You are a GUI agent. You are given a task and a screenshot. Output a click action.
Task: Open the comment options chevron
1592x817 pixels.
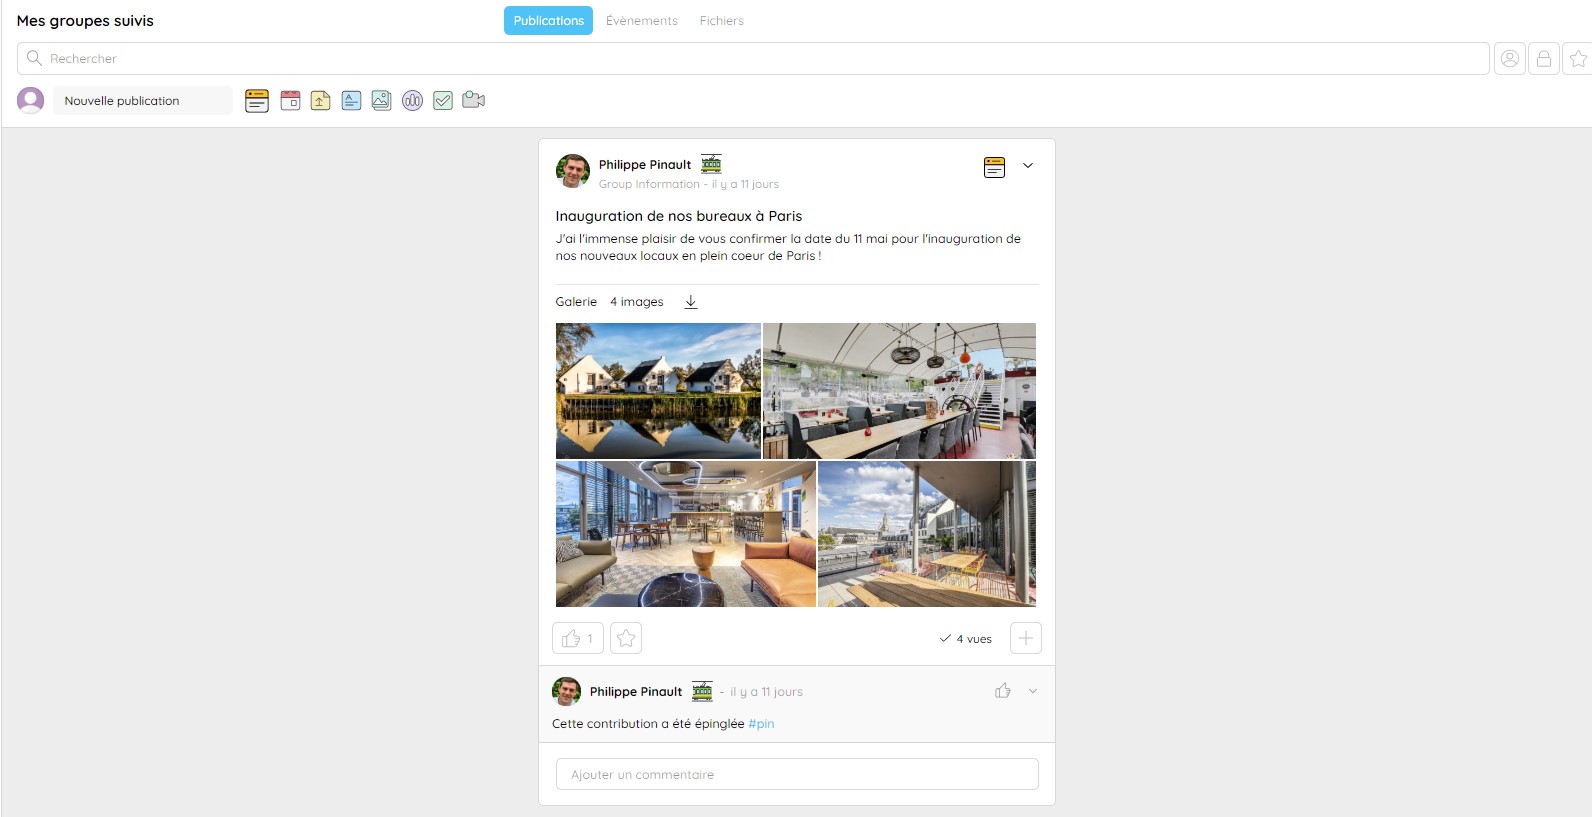pyautogui.click(x=1033, y=691)
